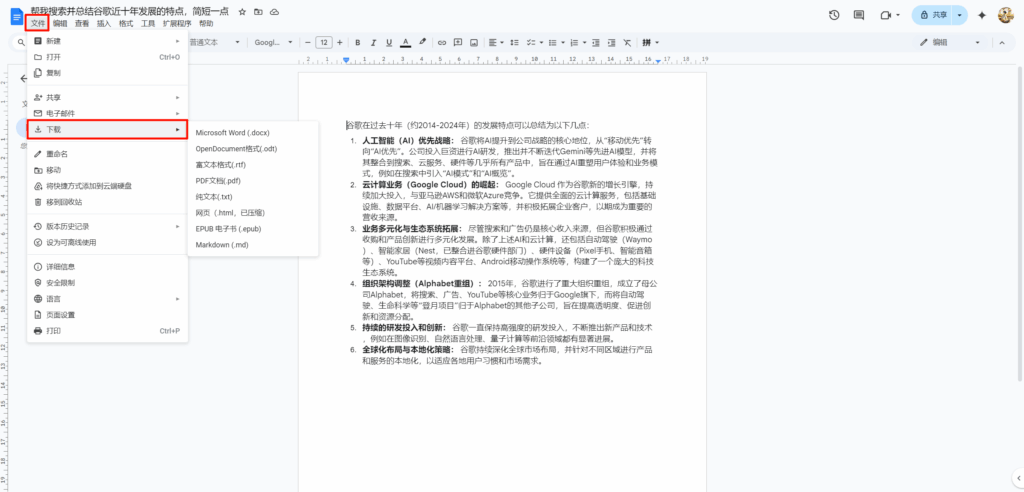Click the line spacing icon

(515, 42)
